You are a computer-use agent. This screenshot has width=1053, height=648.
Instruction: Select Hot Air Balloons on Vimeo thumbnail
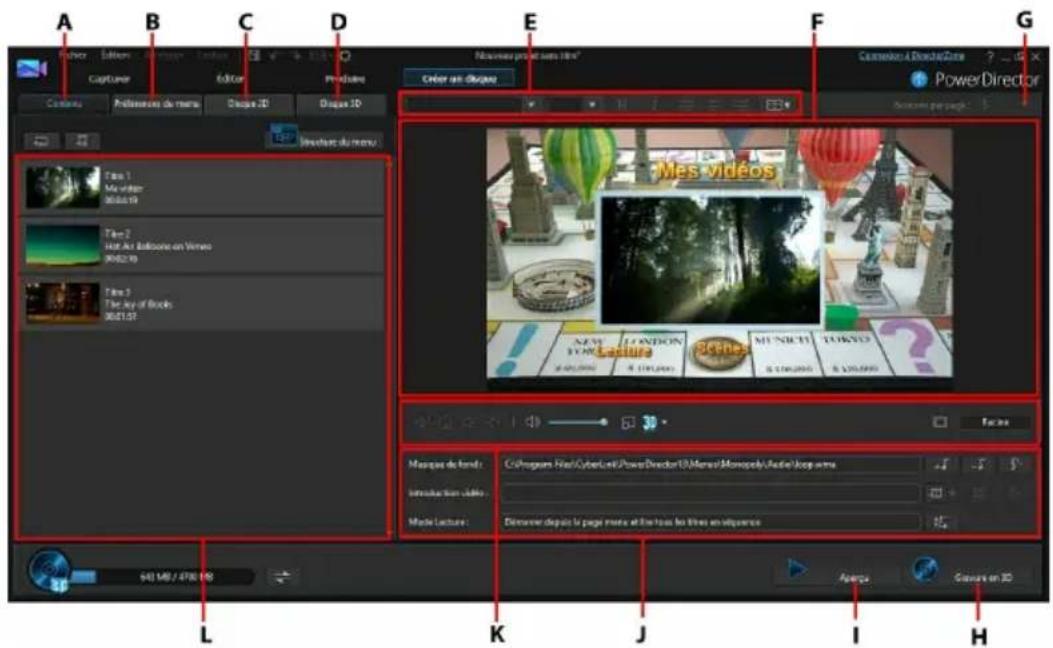coord(62,245)
